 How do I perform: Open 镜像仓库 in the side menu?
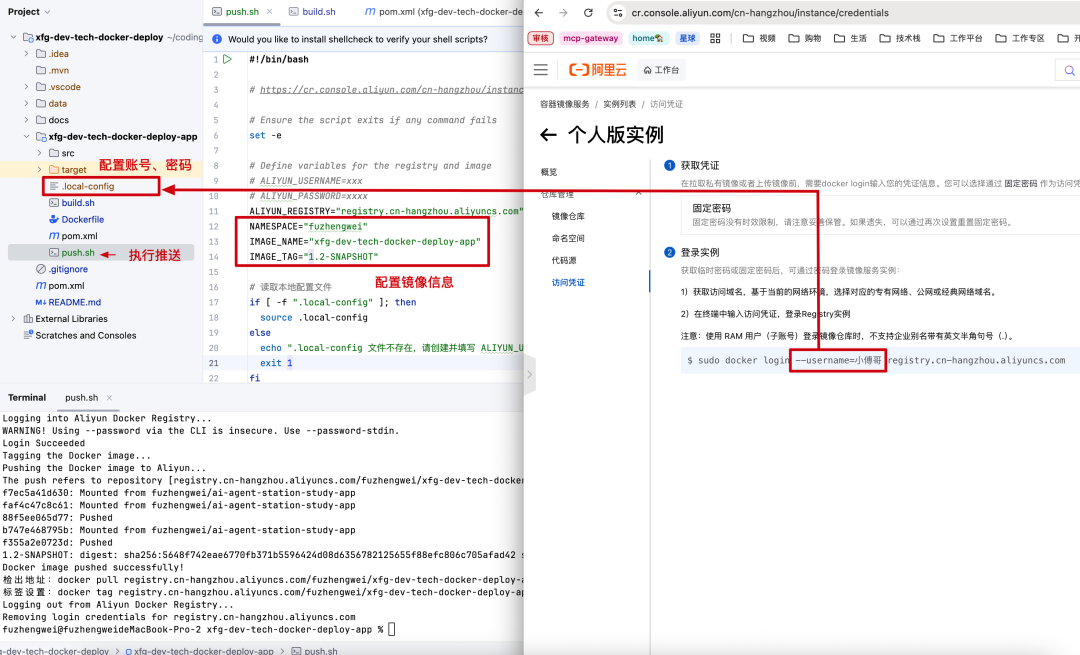(x=568, y=216)
